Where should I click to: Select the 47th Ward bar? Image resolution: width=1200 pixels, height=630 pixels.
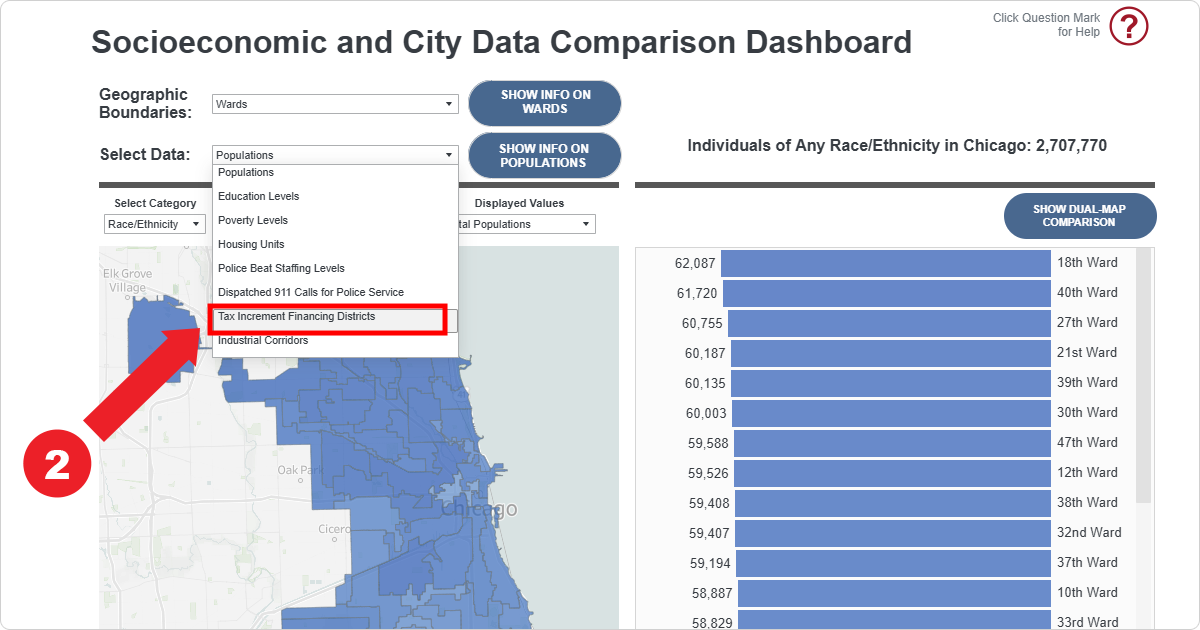(x=892, y=443)
